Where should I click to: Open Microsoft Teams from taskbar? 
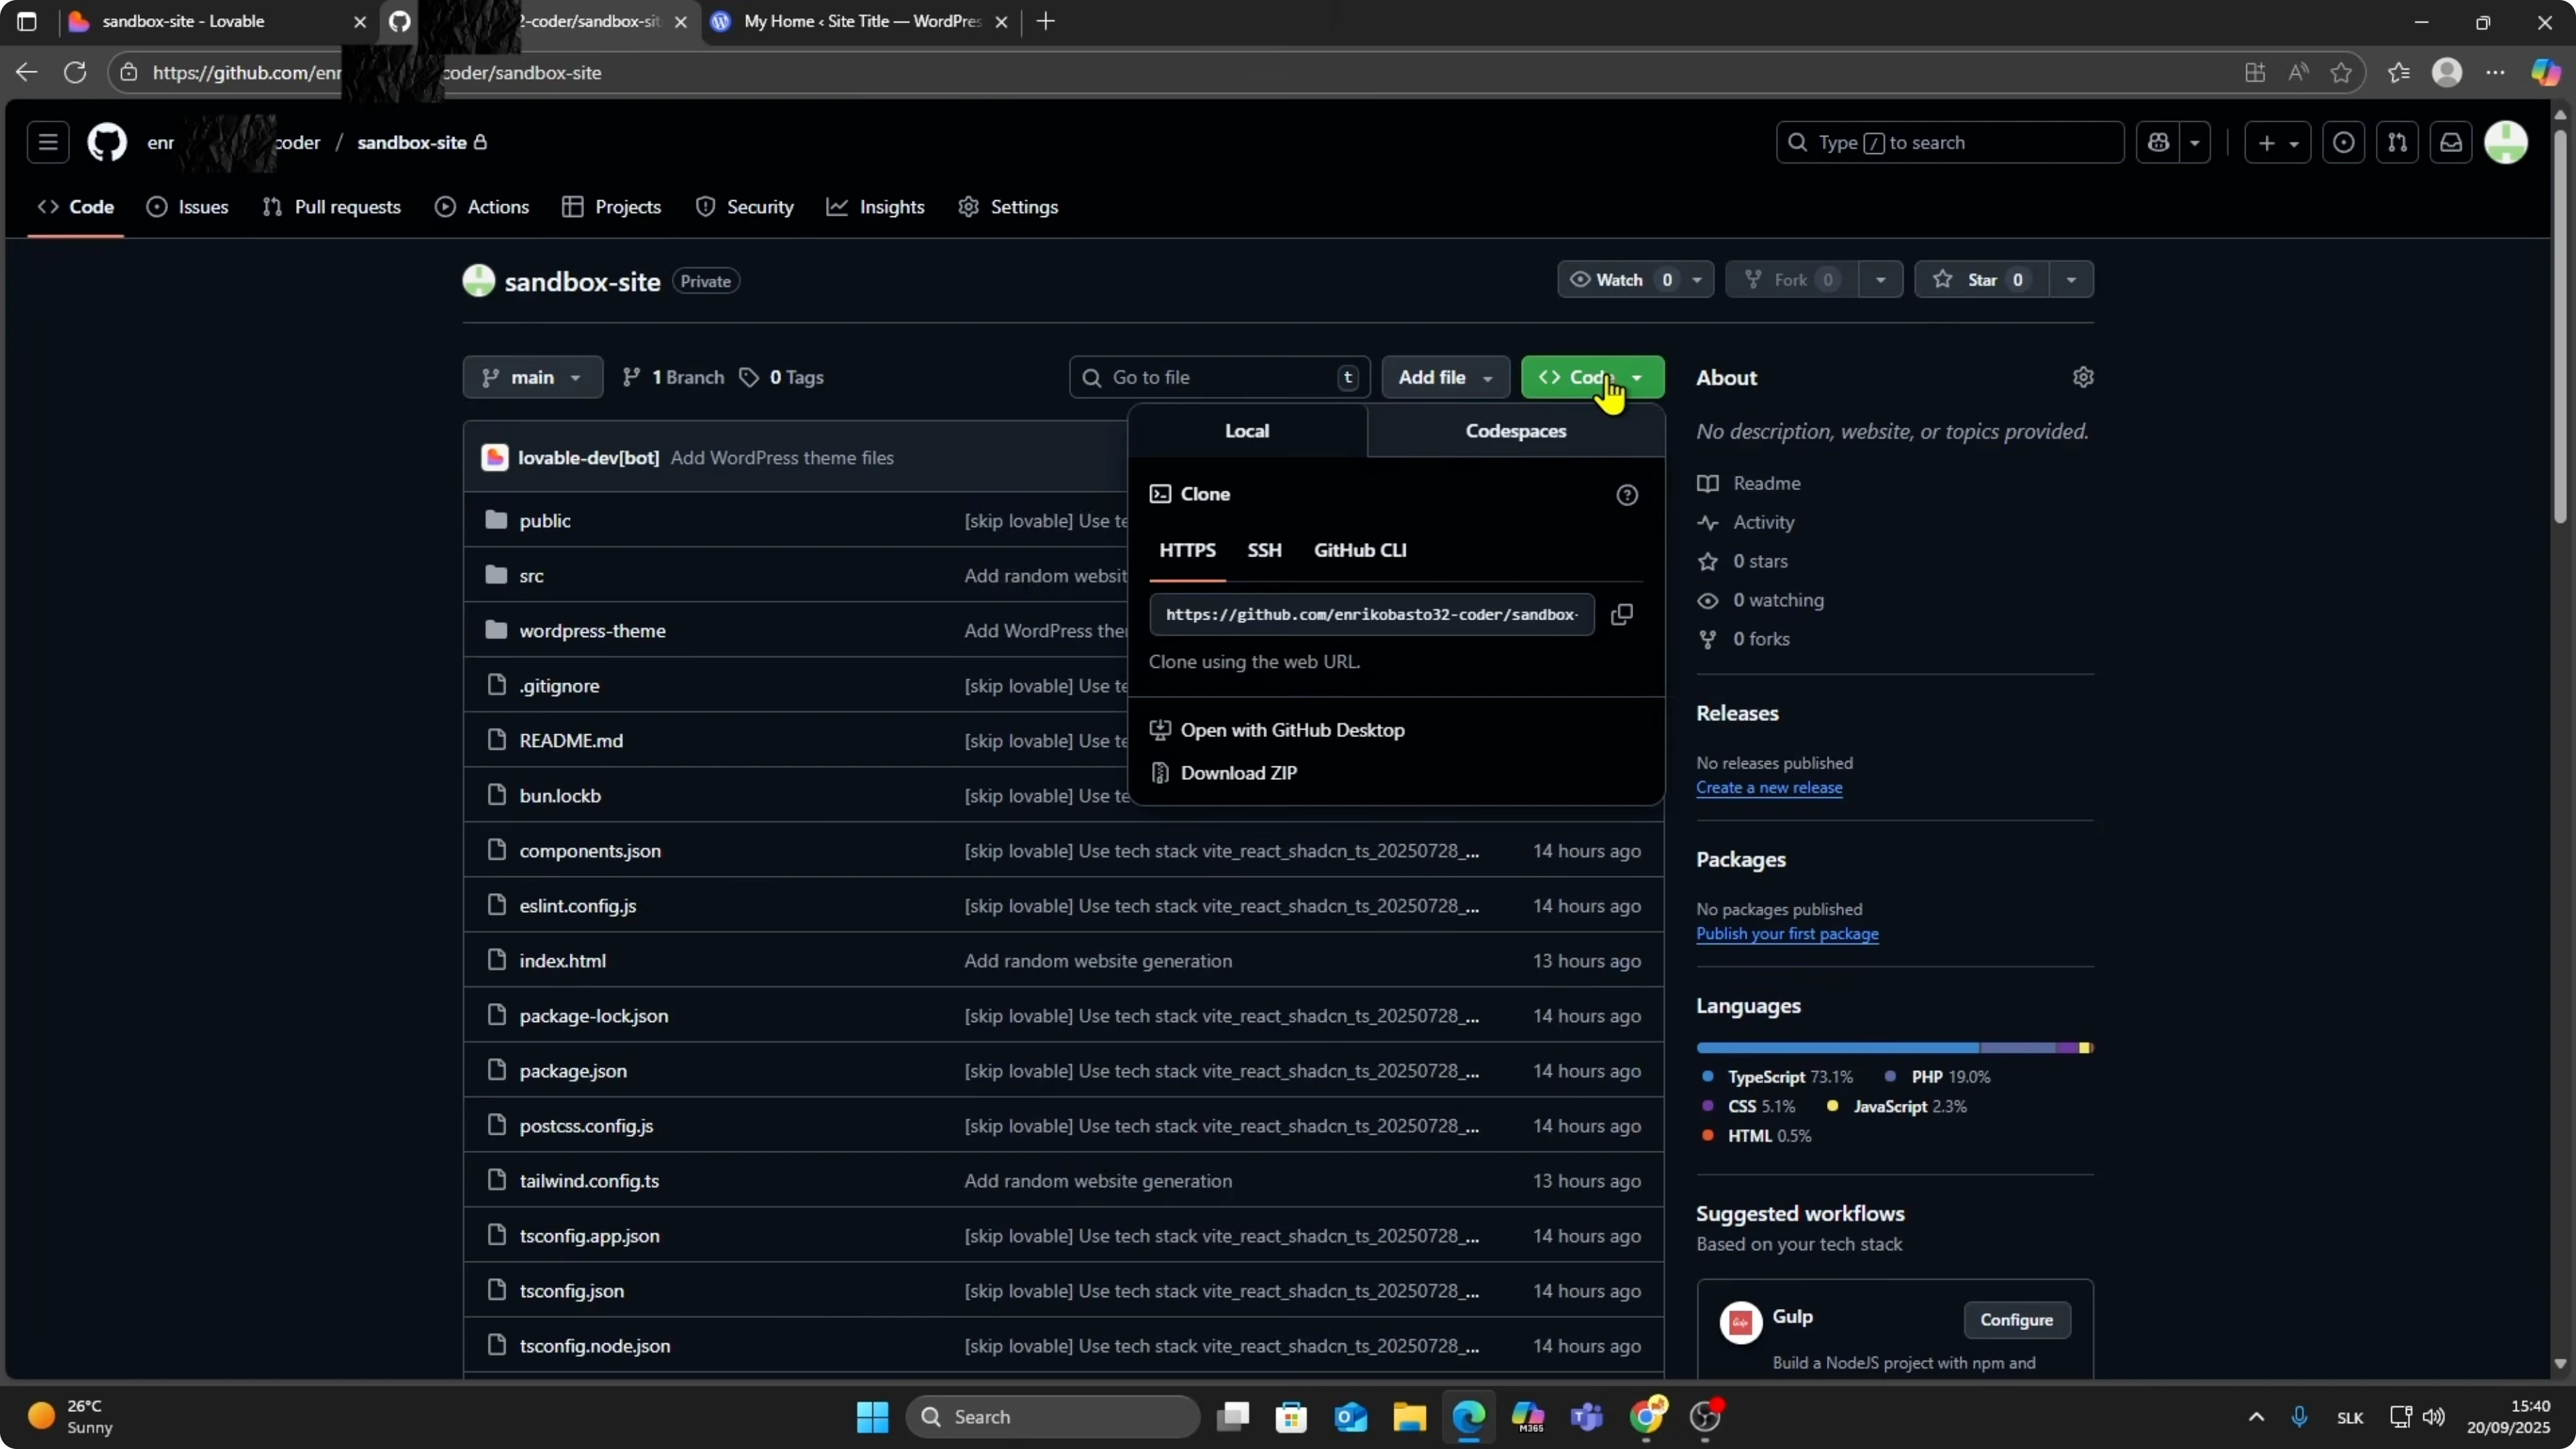(1587, 1416)
